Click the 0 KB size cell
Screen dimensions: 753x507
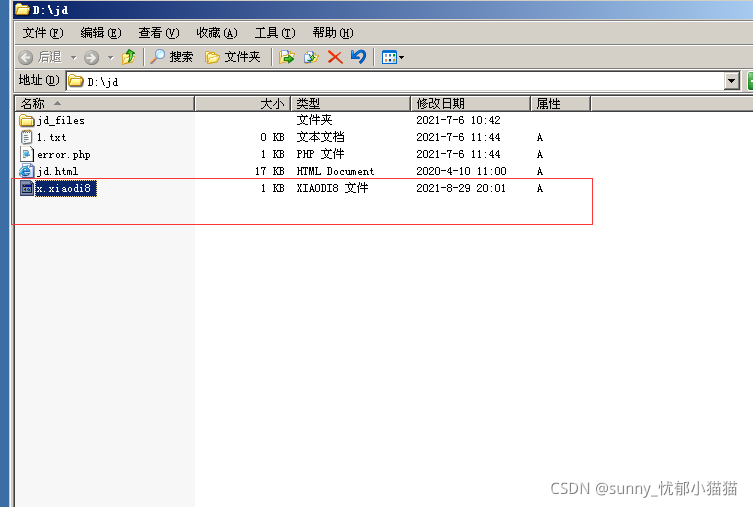(272, 137)
